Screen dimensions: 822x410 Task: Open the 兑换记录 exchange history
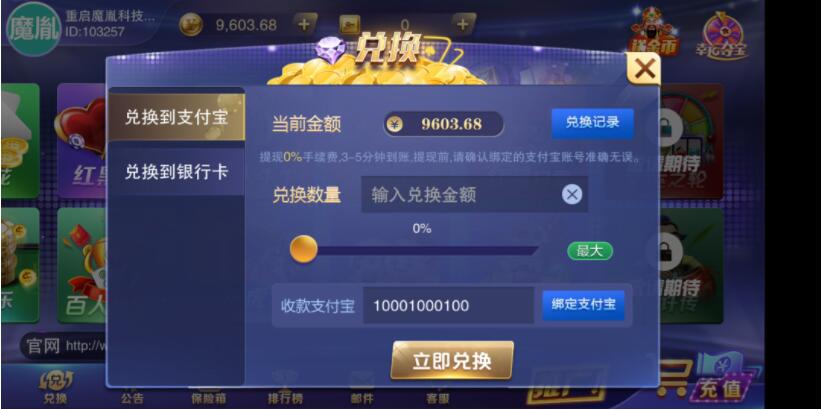(592, 123)
